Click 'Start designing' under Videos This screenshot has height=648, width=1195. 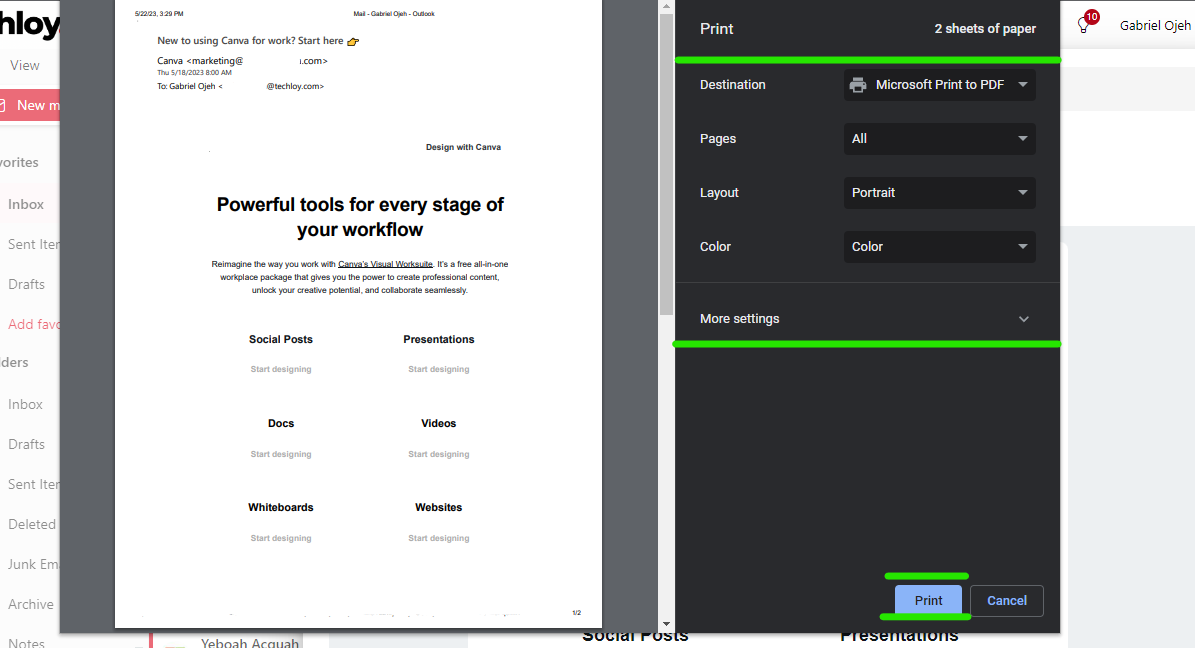(438, 454)
